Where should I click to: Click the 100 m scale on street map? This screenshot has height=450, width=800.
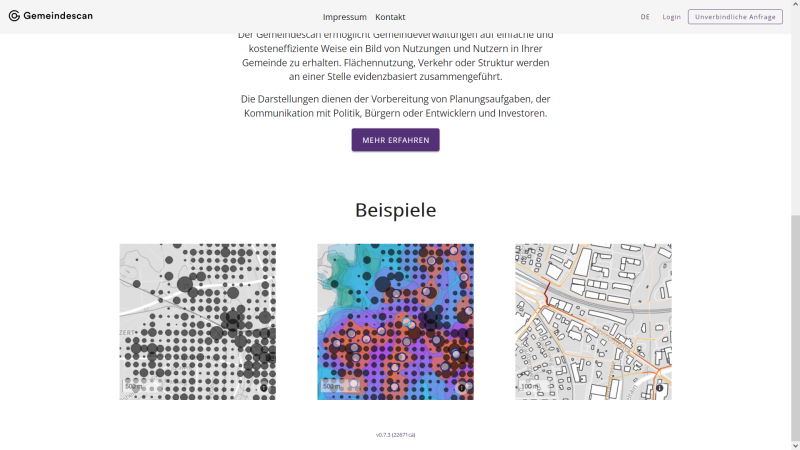point(529,386)
